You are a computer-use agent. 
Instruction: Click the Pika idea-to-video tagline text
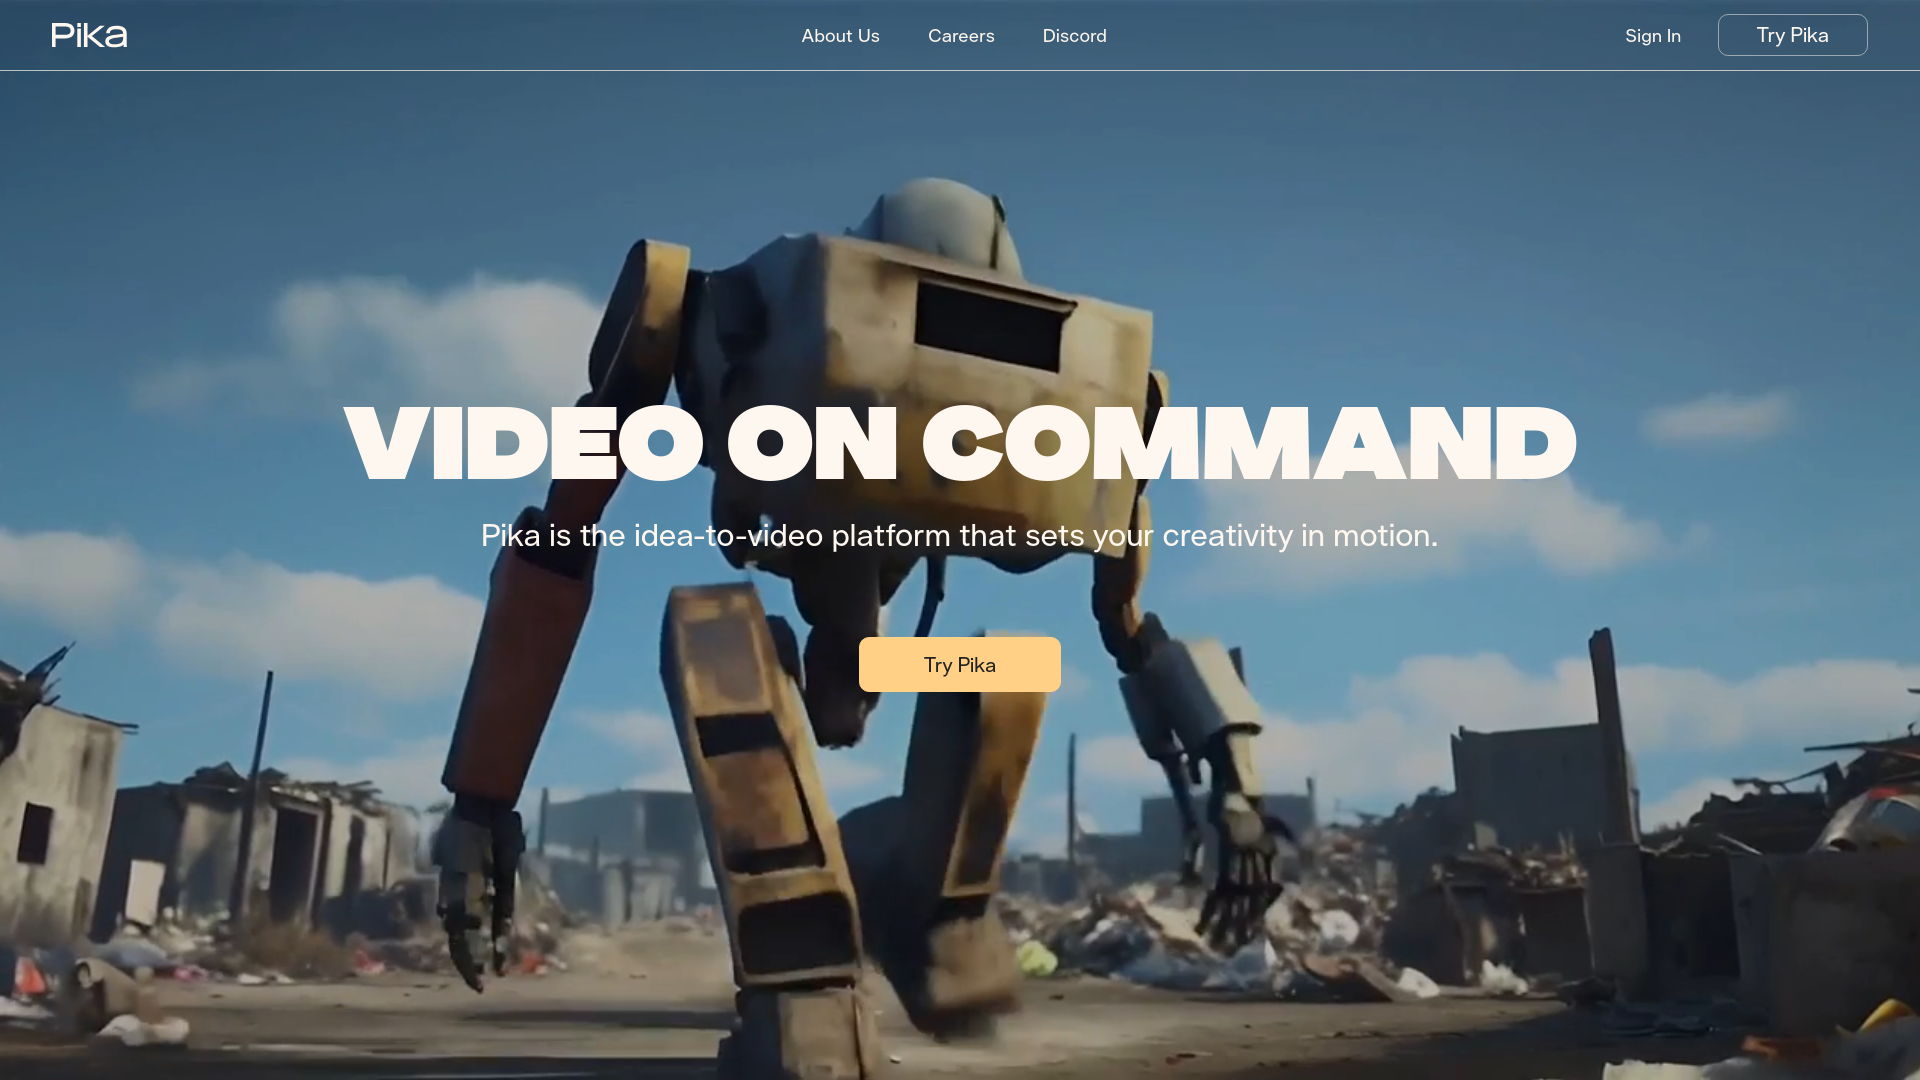pos(958,536)
